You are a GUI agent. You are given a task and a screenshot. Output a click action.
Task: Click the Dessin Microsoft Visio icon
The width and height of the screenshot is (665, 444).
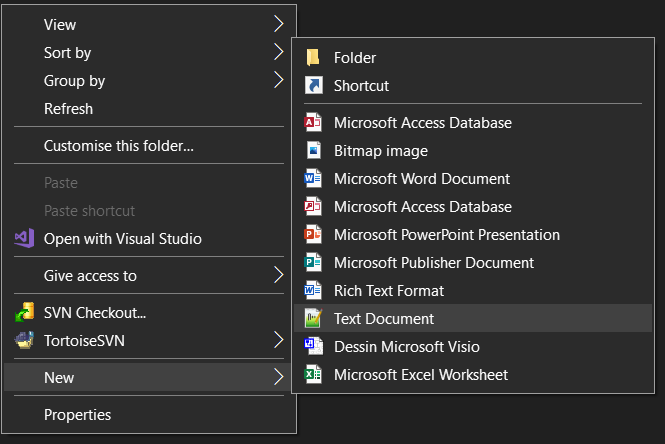313,346
